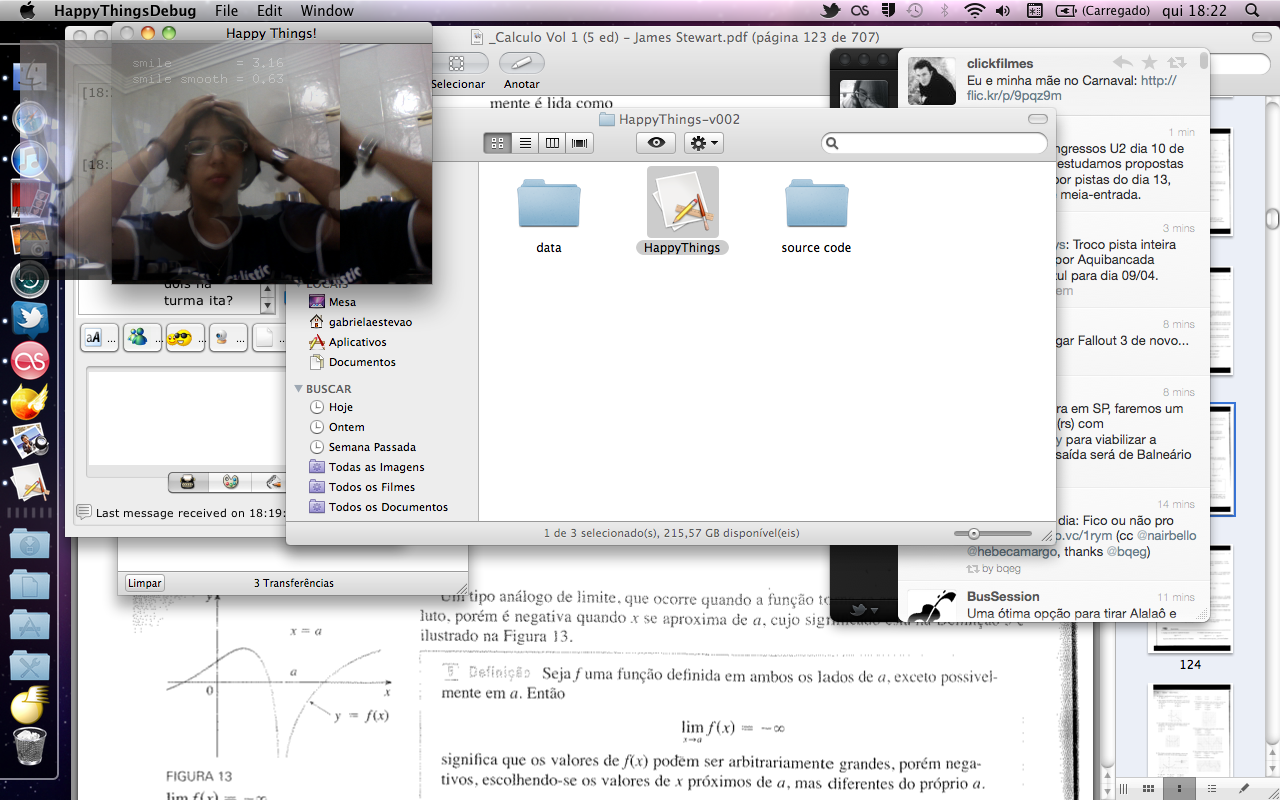Open the font style chat button

click(x=99, y=338)
